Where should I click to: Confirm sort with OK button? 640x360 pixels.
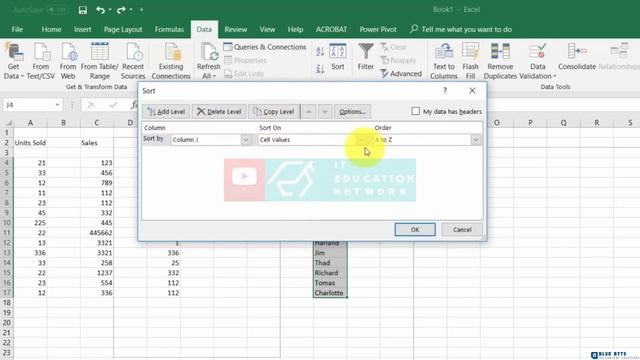(x=415, y=229)
